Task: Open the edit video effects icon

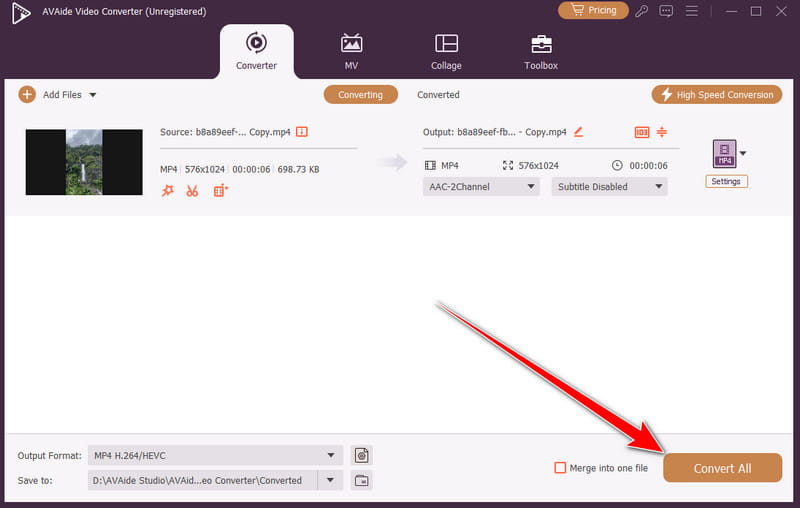Action: (220, 191)
